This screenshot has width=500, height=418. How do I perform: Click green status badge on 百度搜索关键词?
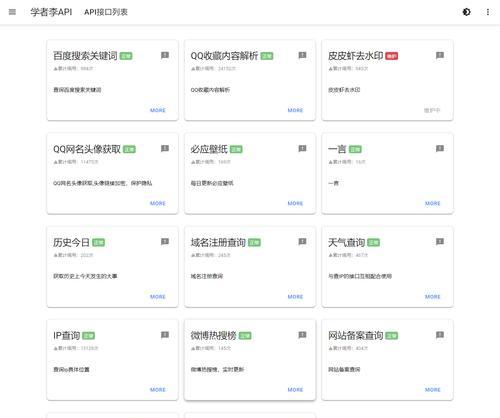click(x=126, y=56)
